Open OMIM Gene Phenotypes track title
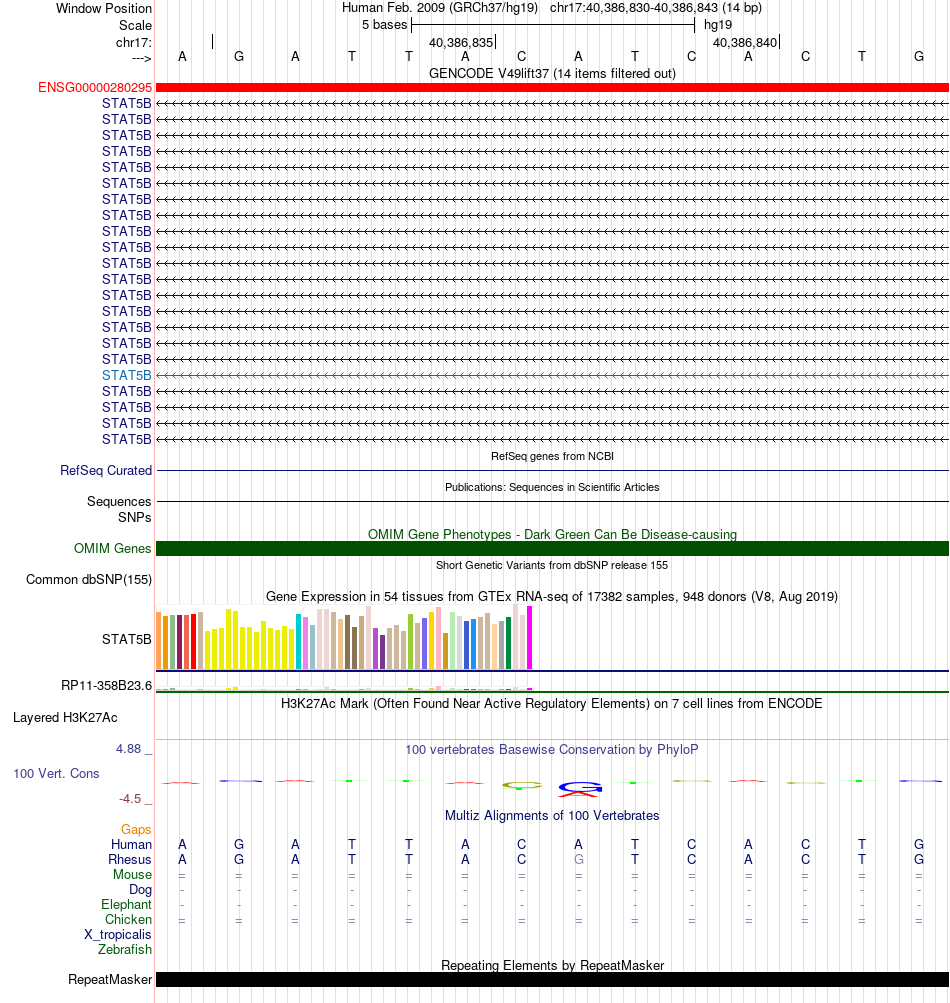This screenshot has width=950, height=1003. pyautogui.click(x=552, y=534)
